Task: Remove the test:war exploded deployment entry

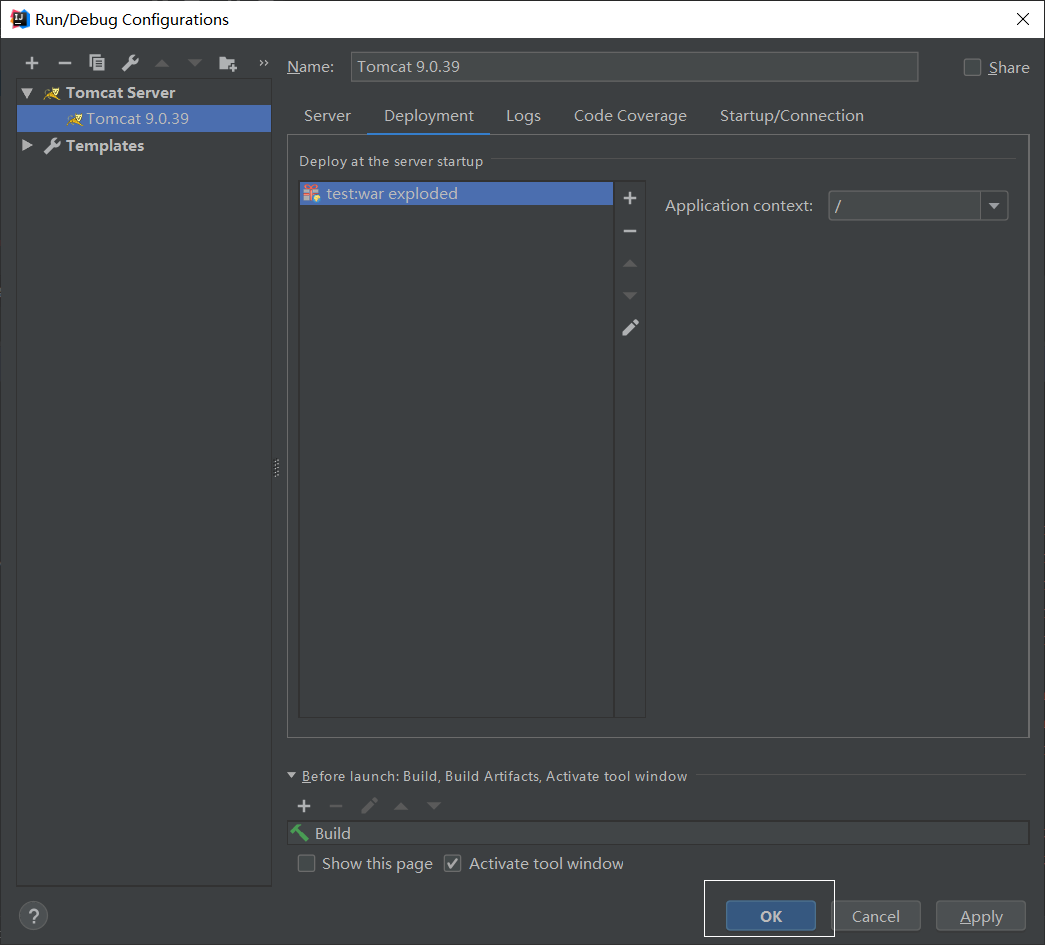Action: tap(630, 231)
